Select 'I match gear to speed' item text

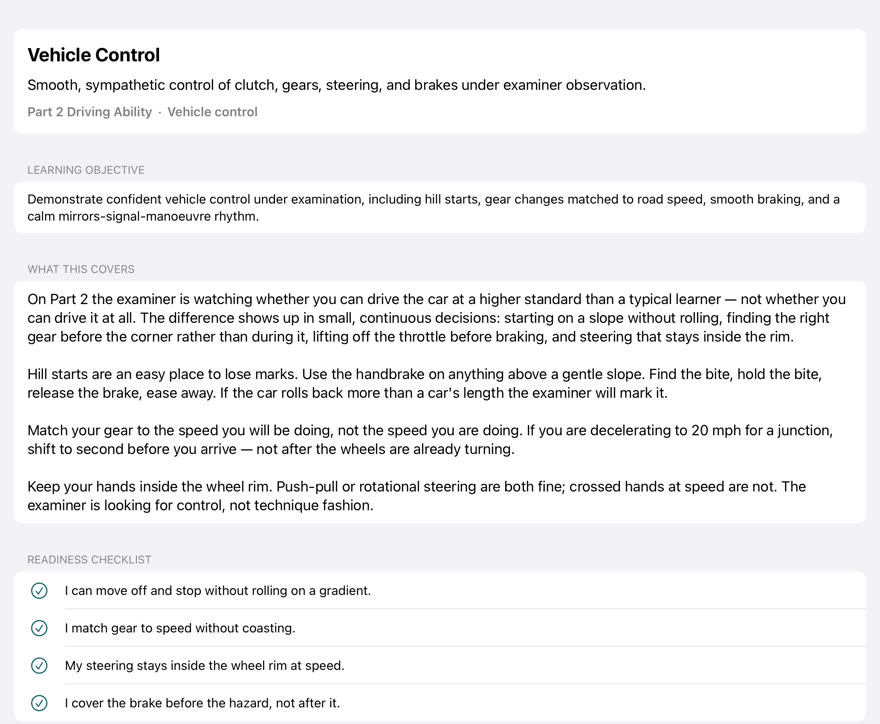coord(180,628)
